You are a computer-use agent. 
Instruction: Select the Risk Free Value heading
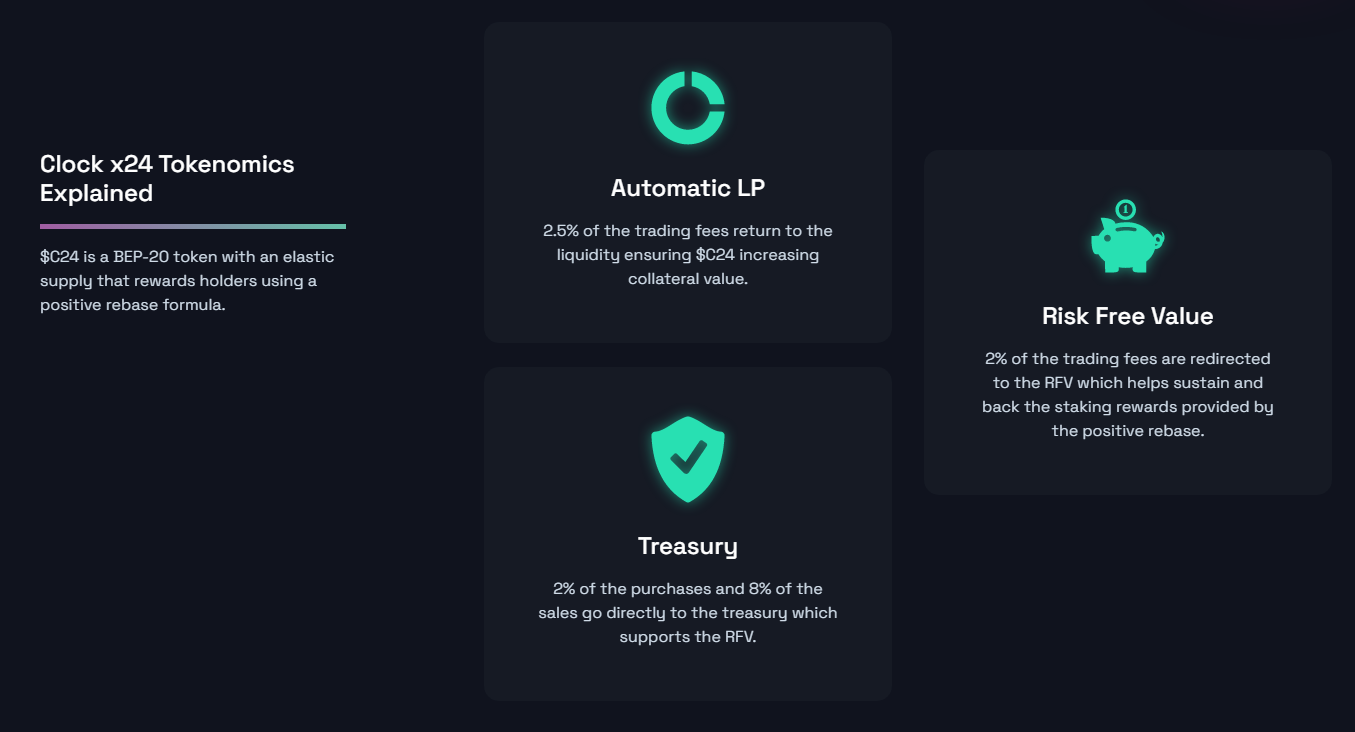(1128, 316)
